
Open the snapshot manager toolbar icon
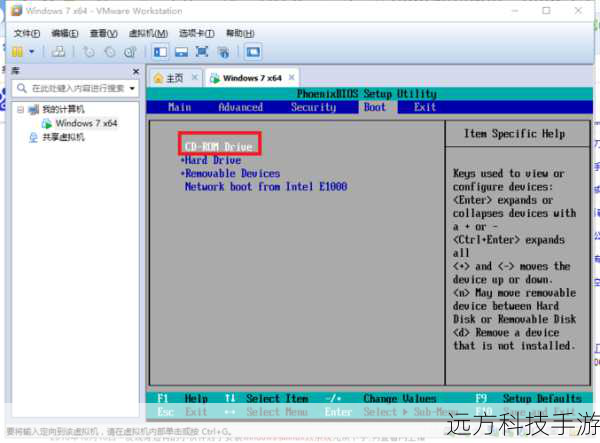coord(130,52)
